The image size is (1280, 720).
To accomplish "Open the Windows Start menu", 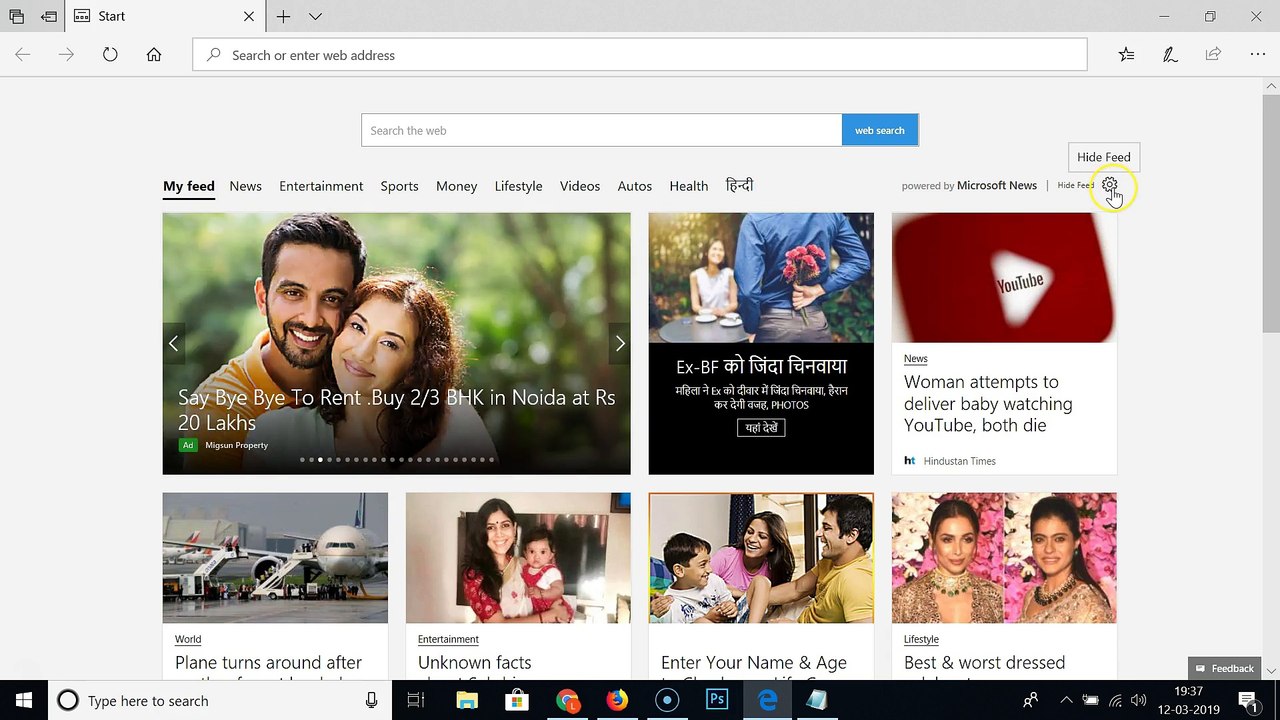I will coord(23,700).
